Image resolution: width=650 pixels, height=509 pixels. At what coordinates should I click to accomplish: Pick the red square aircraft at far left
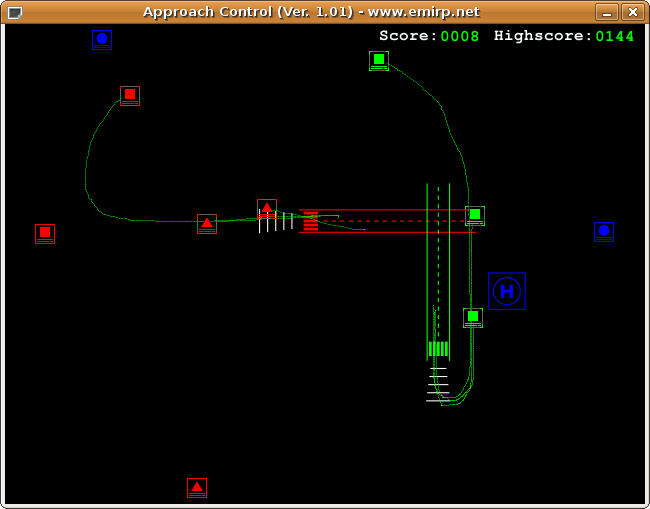click(45, 233)
